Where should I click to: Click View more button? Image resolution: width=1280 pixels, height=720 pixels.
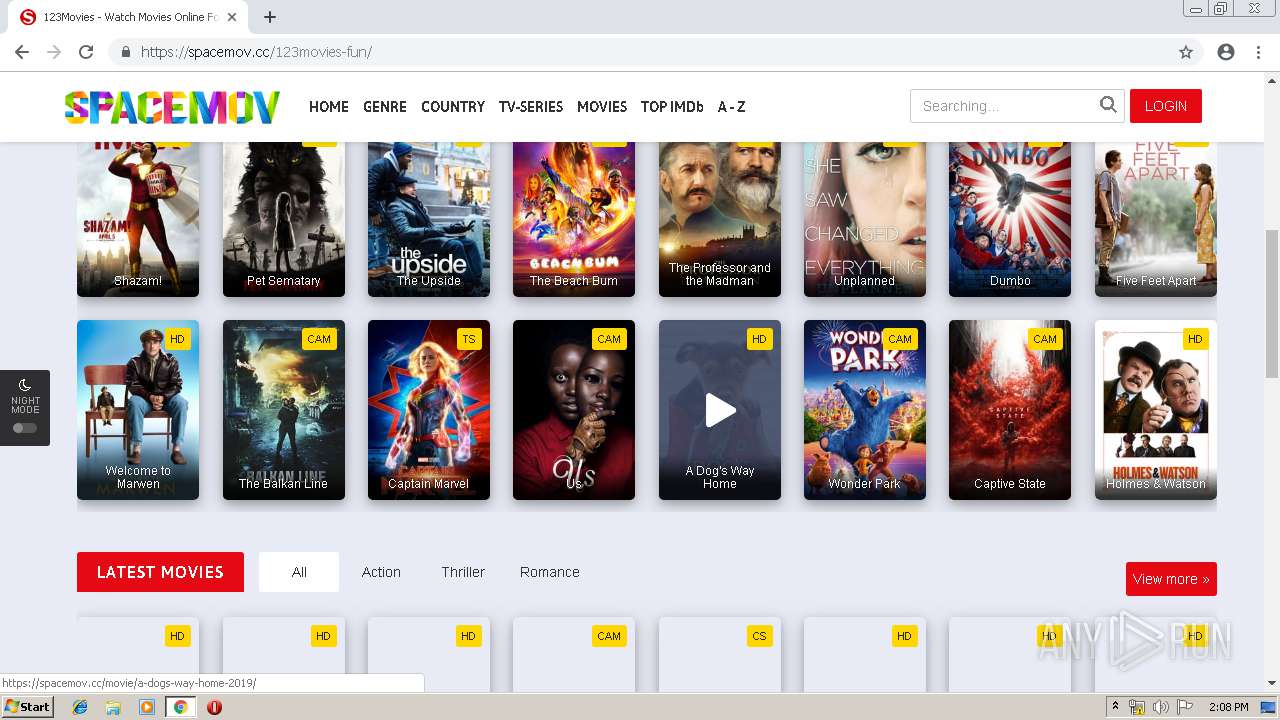1171,579
